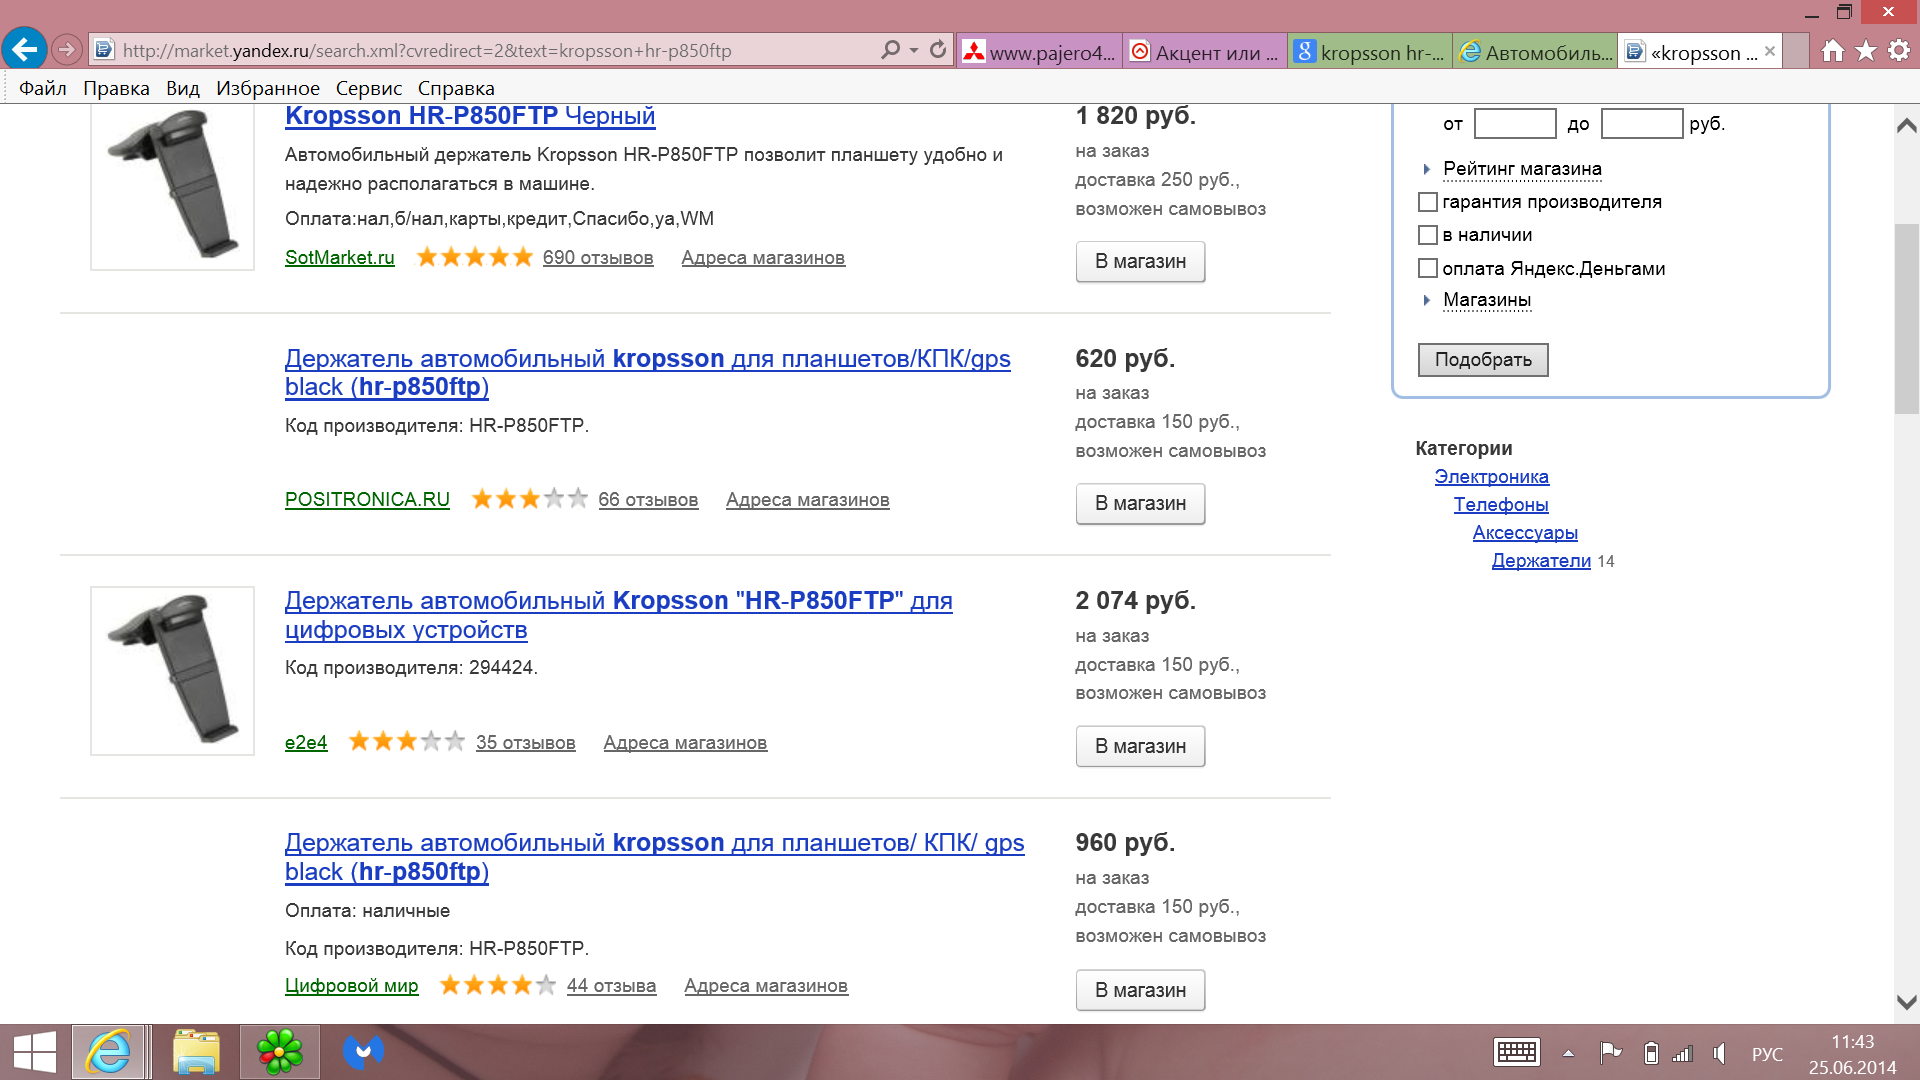Screen dimensions: 1920x1080
Task: Open the browser home icon
Action: pos(1832,51)
